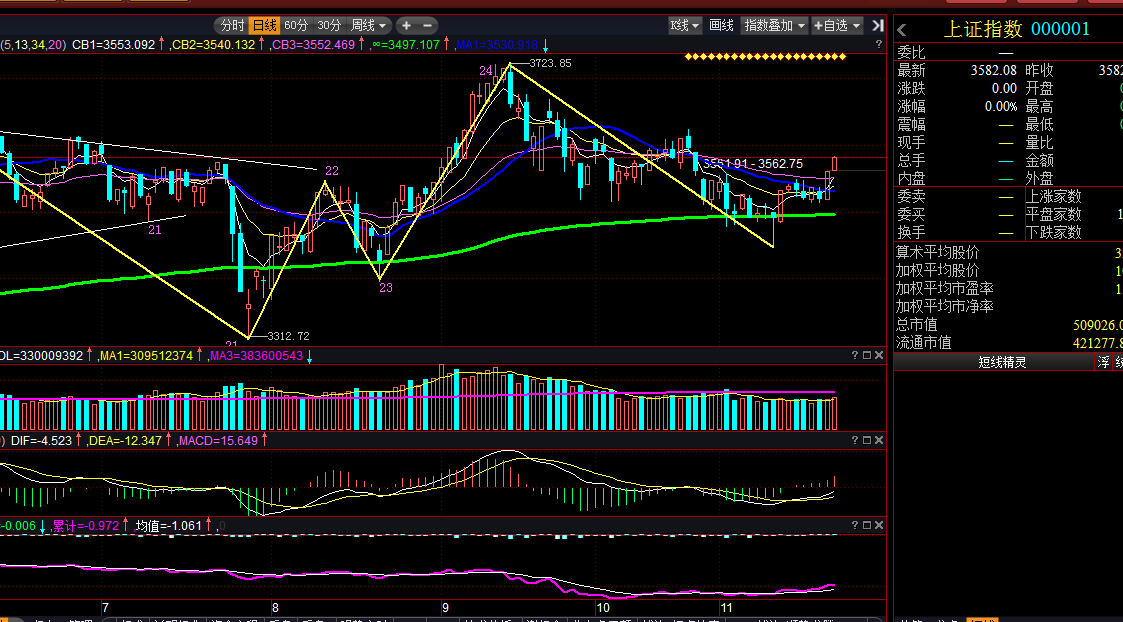The height and width of the screenshot is (622, 1123).
Task: Select the 30分 period view
Action: (329, 26)
